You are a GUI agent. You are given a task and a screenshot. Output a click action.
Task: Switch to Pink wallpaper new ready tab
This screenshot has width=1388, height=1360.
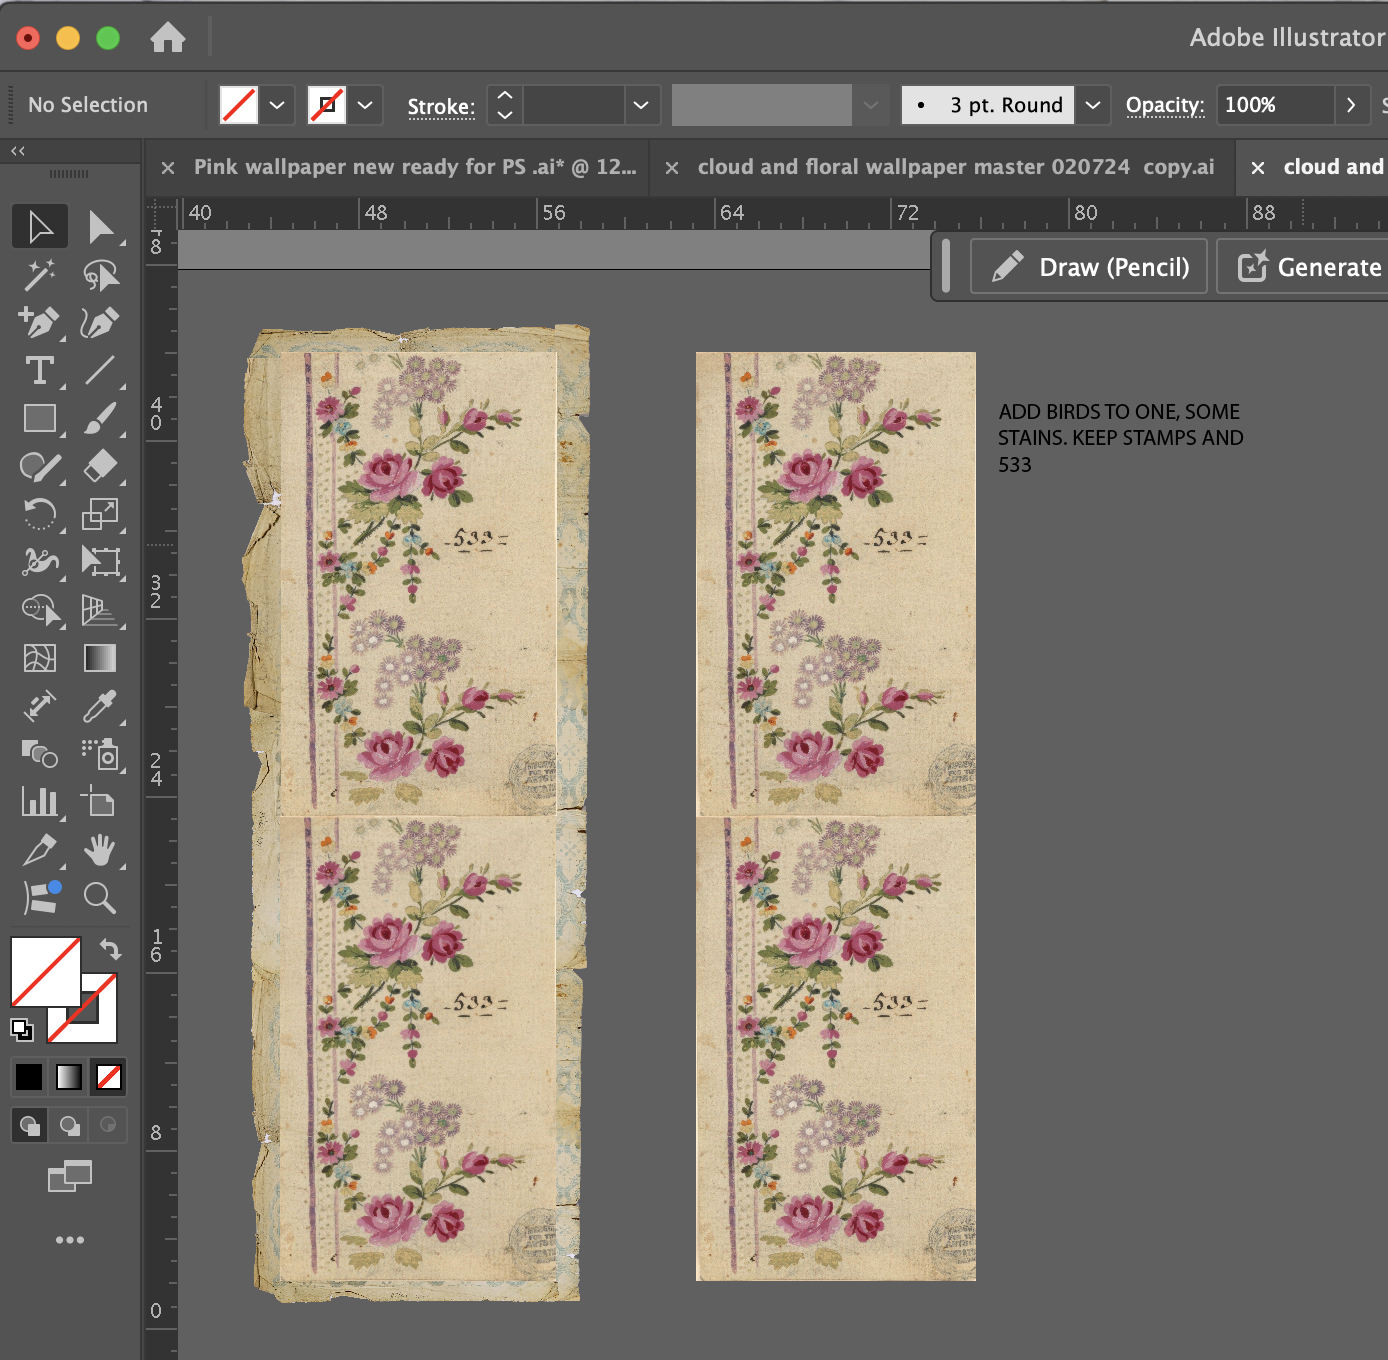point(414,167)
